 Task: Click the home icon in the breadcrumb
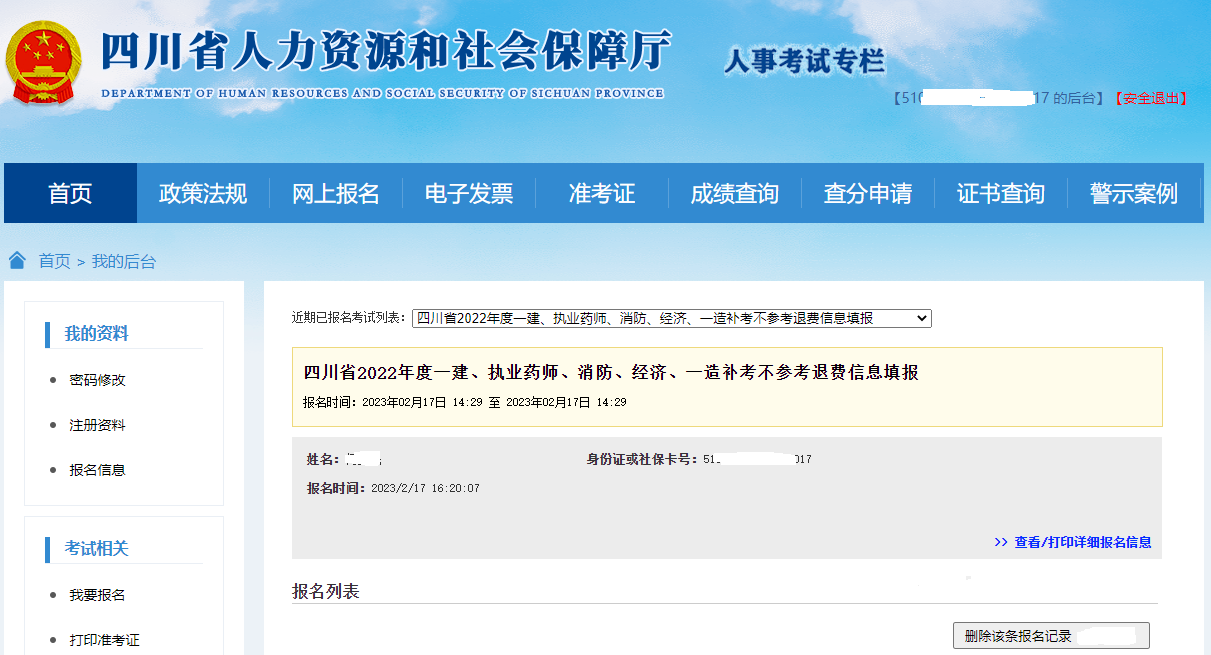16,259
